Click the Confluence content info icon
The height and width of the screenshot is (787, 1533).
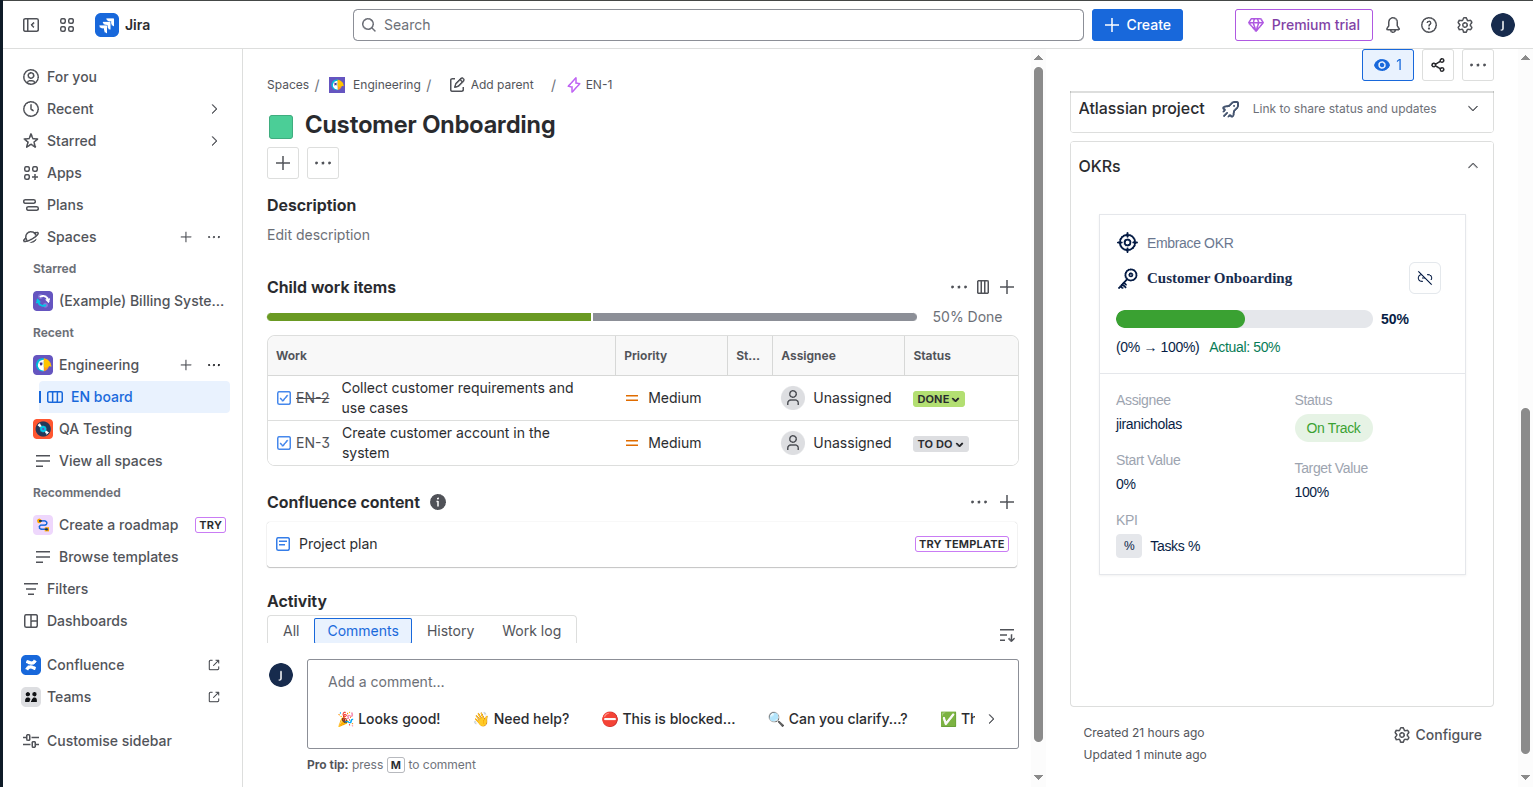[438, 502]
